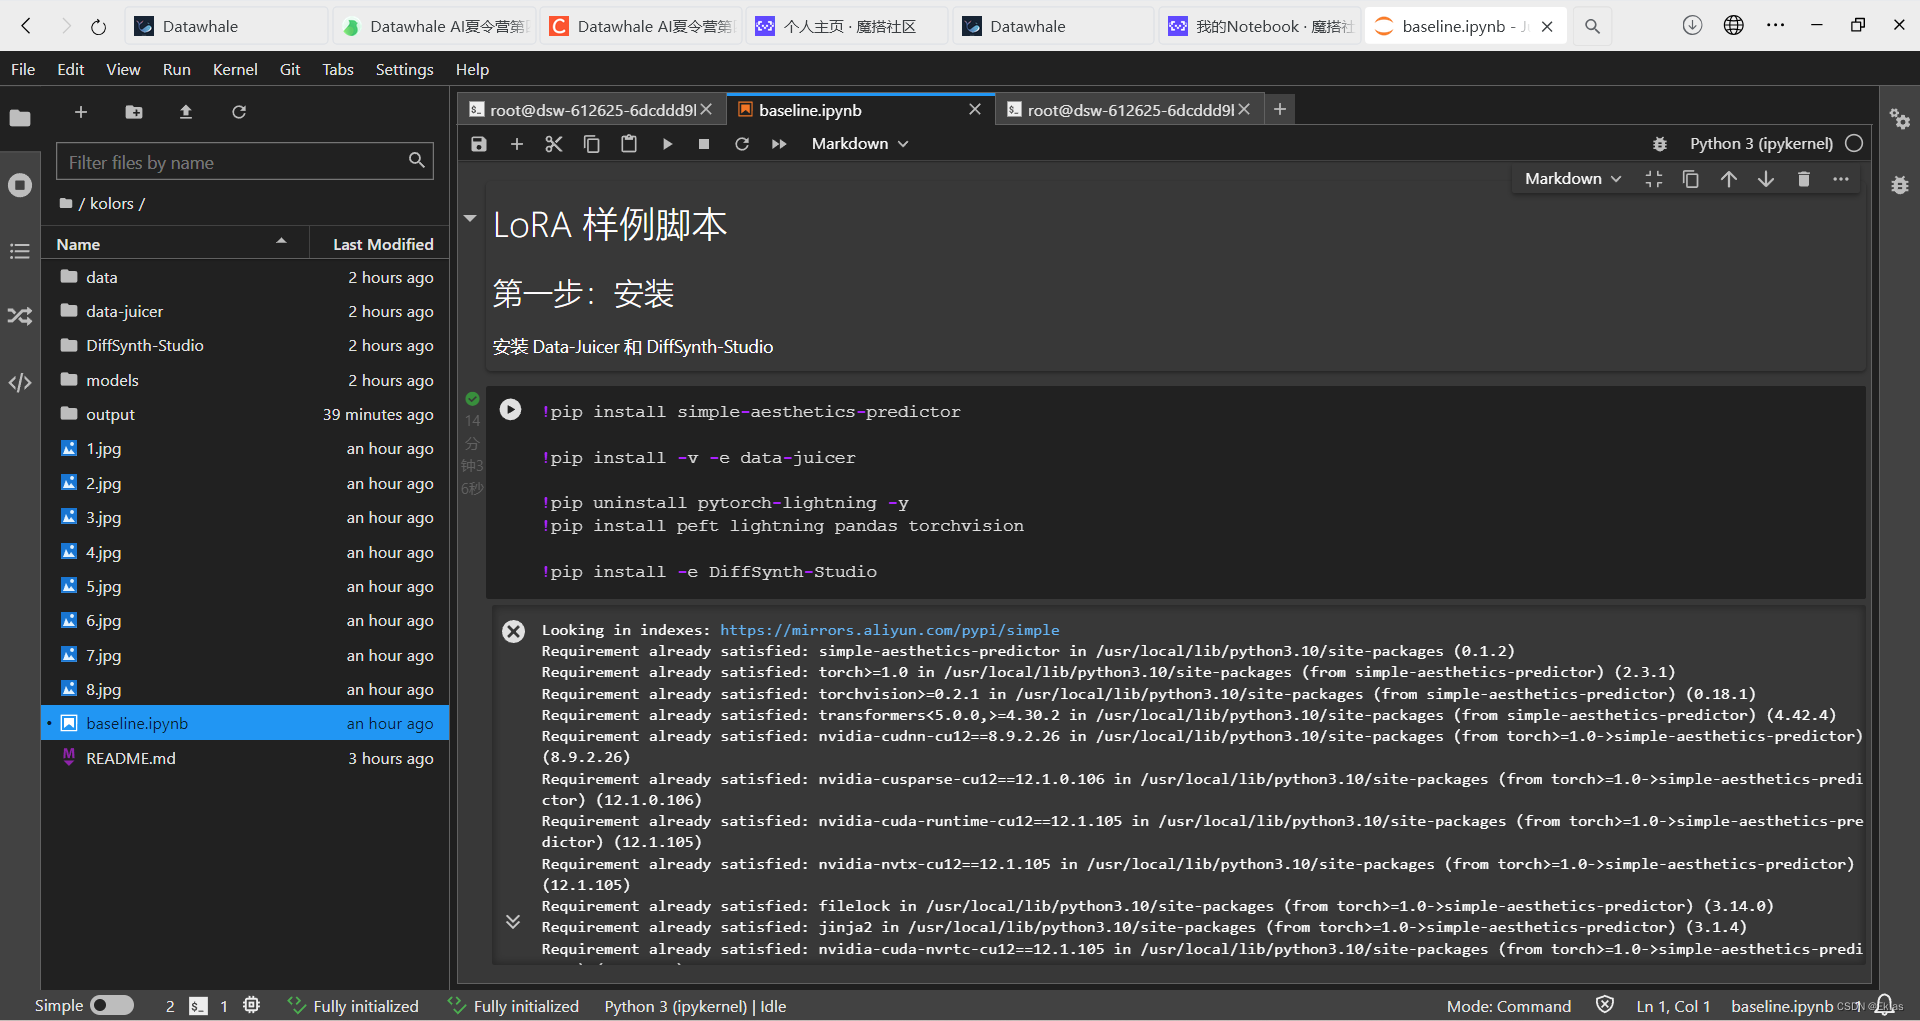The height and width of the screenshot is (1021, 1920).
Task: Interrupt the kernel with stop icon
Action: click(704, 144)
